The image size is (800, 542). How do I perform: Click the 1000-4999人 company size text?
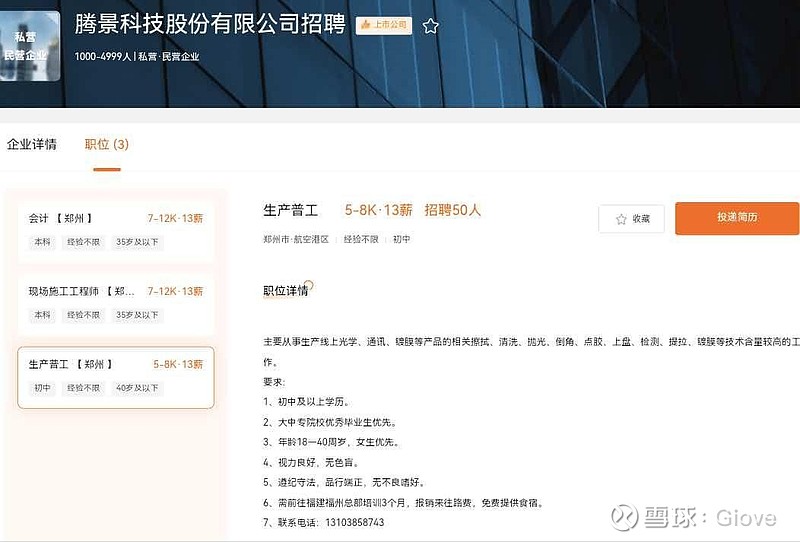103,57
